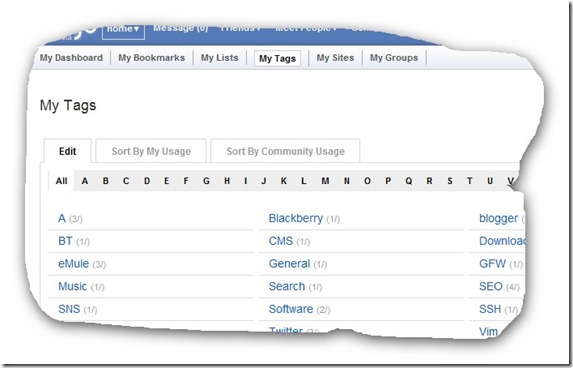
Task: Filter tags by letter F
Action: click(x=186, y=181)
